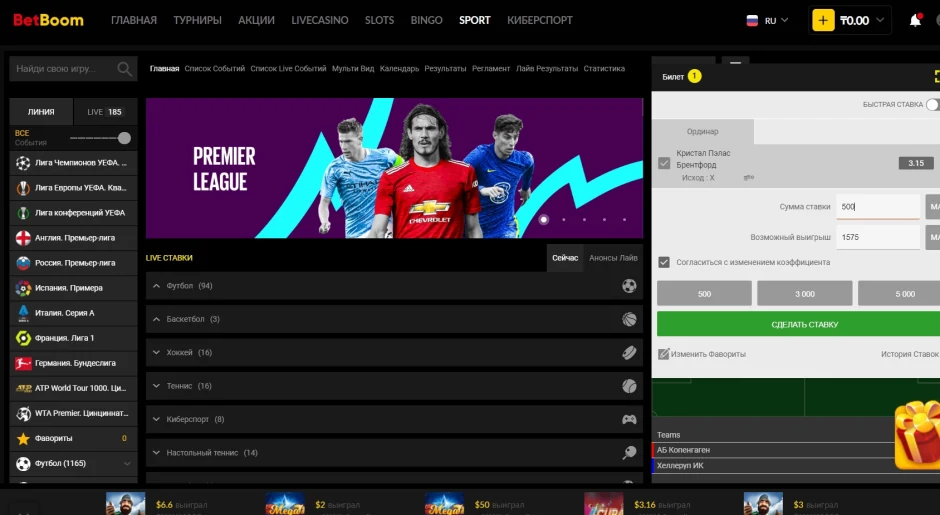
Task: Click the Италия Серия А icon
Action: pos(23,313)
